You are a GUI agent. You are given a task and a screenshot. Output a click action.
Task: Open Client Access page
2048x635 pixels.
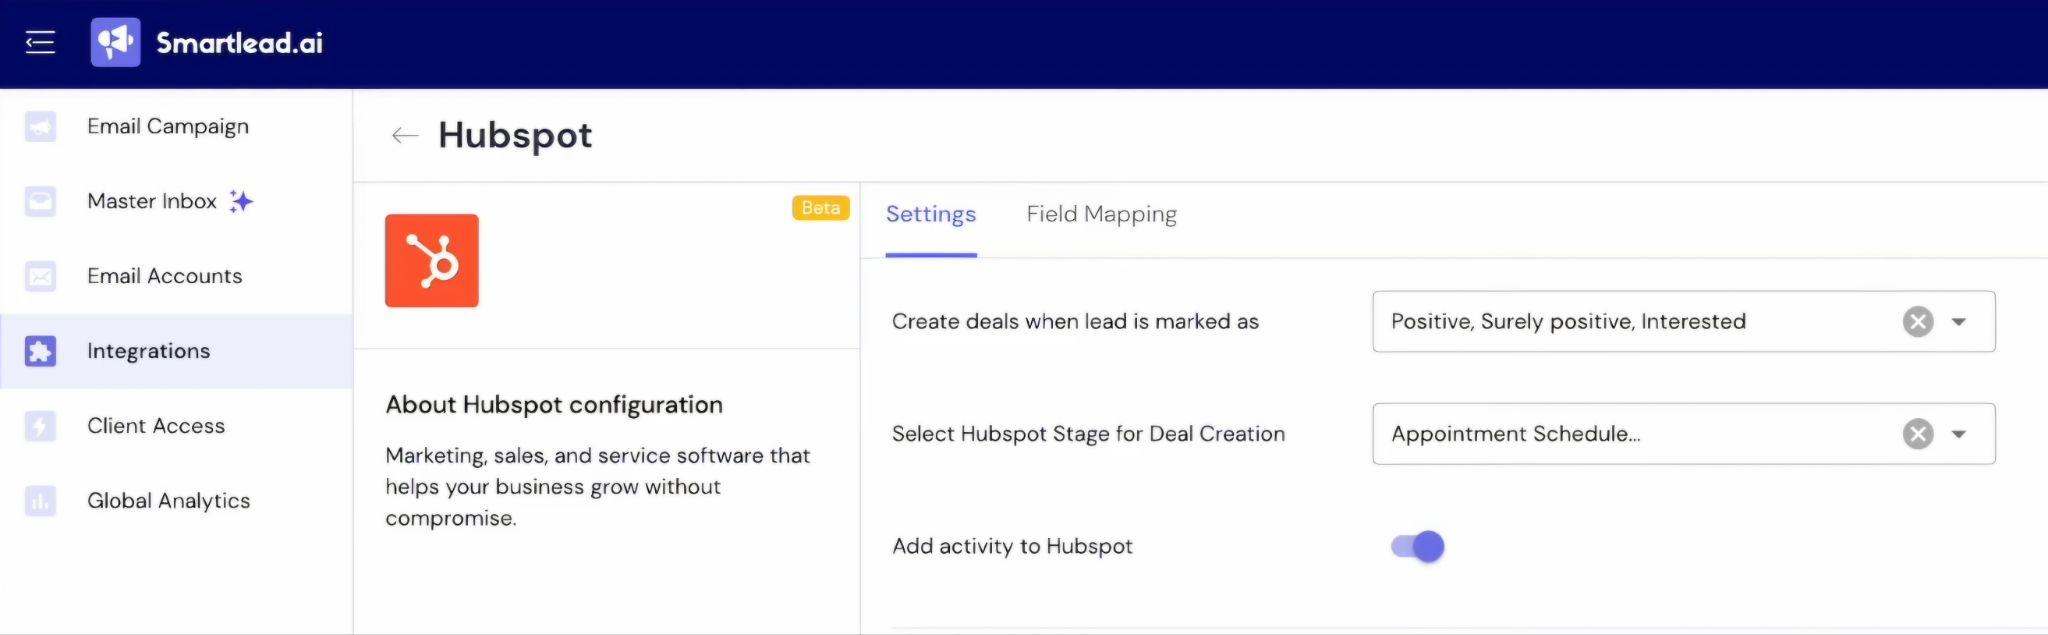tap(156, 426)
